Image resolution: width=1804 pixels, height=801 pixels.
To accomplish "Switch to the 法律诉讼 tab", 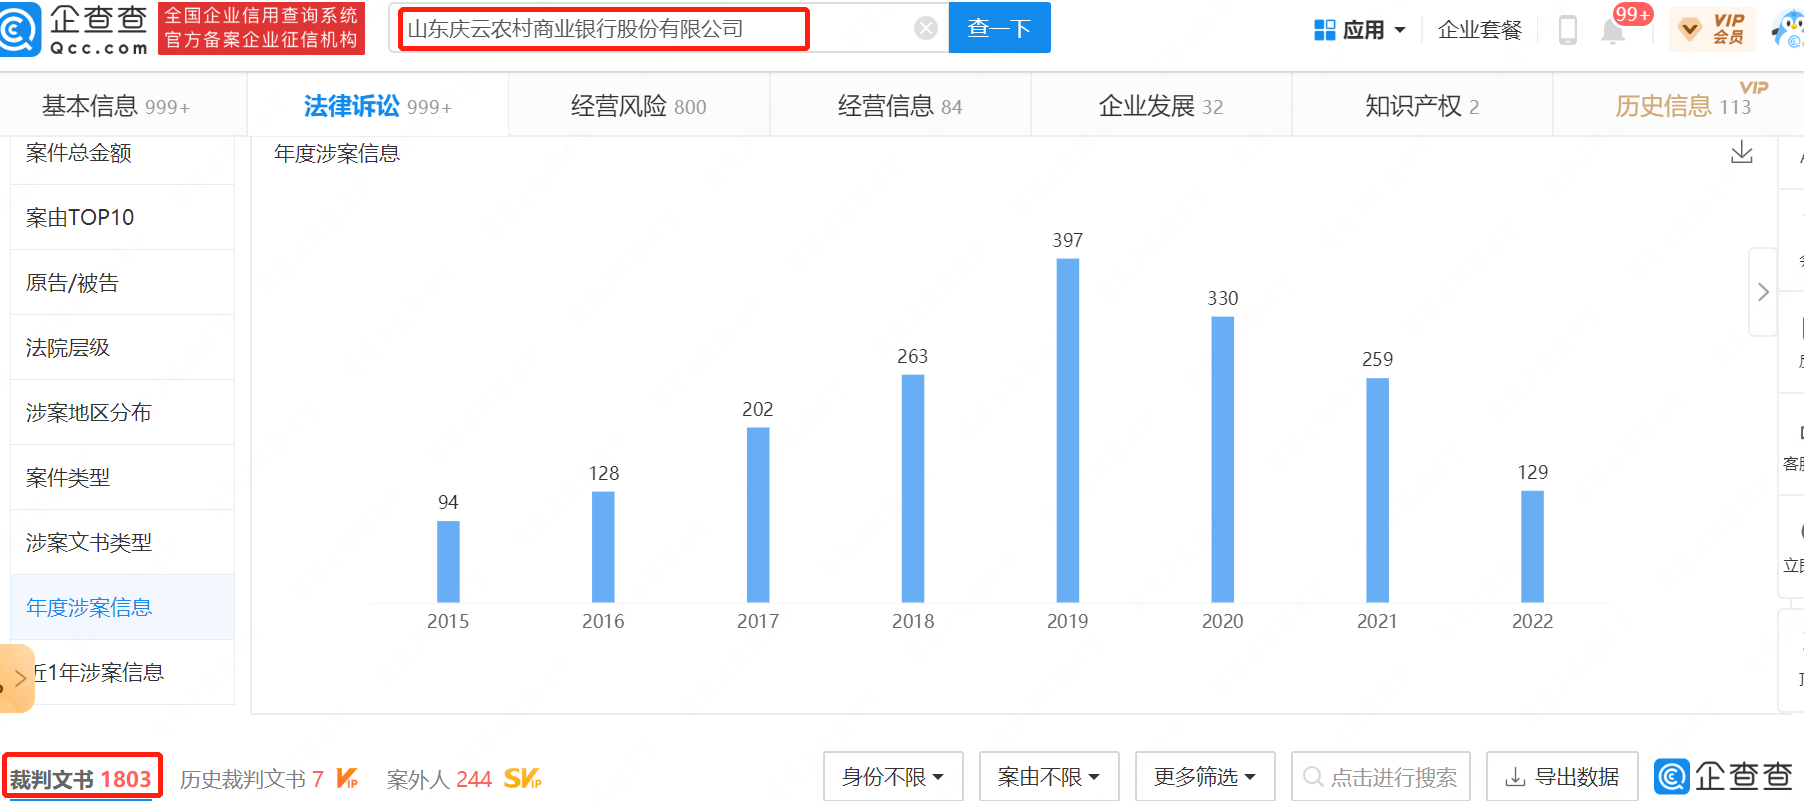I will 377,106.
